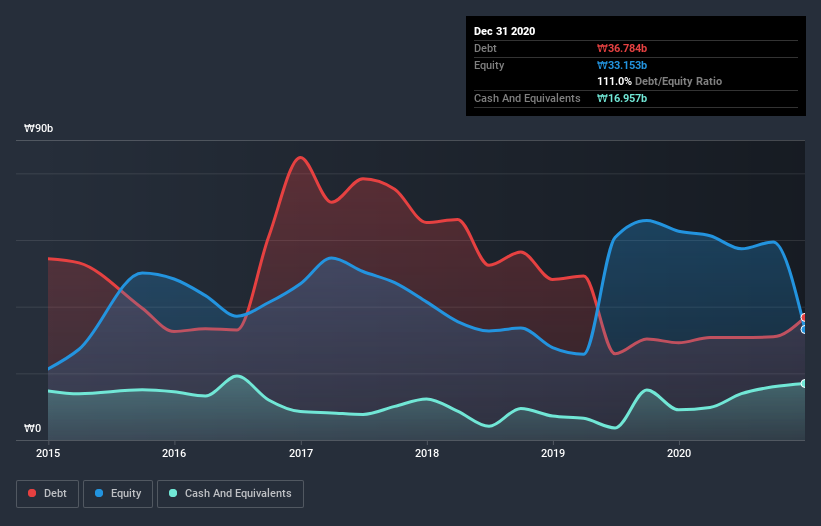821x526 pixels.
Task: Click the ₩36.784b debt value
Action: (622, 49)
